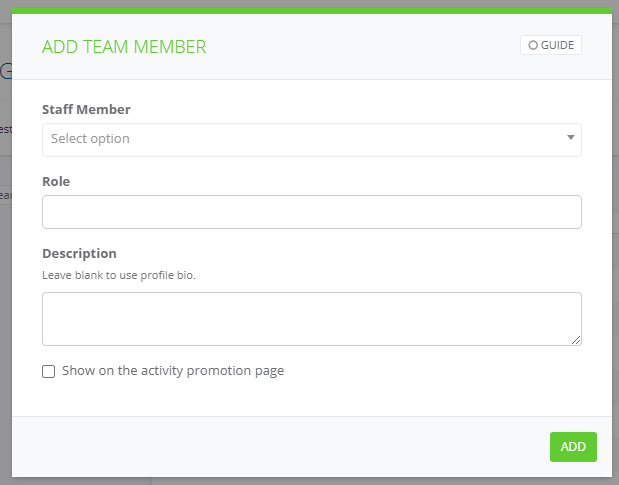Viewport: 619px width, 485px height.
Task: Click the 'Select option' placeholder text
Action: [x=90, y=139]
